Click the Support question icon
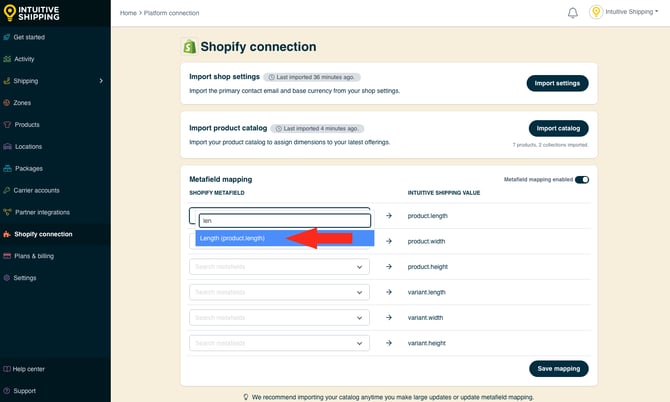The height and width of the screenshot is (402, 670). coord(6,391)
